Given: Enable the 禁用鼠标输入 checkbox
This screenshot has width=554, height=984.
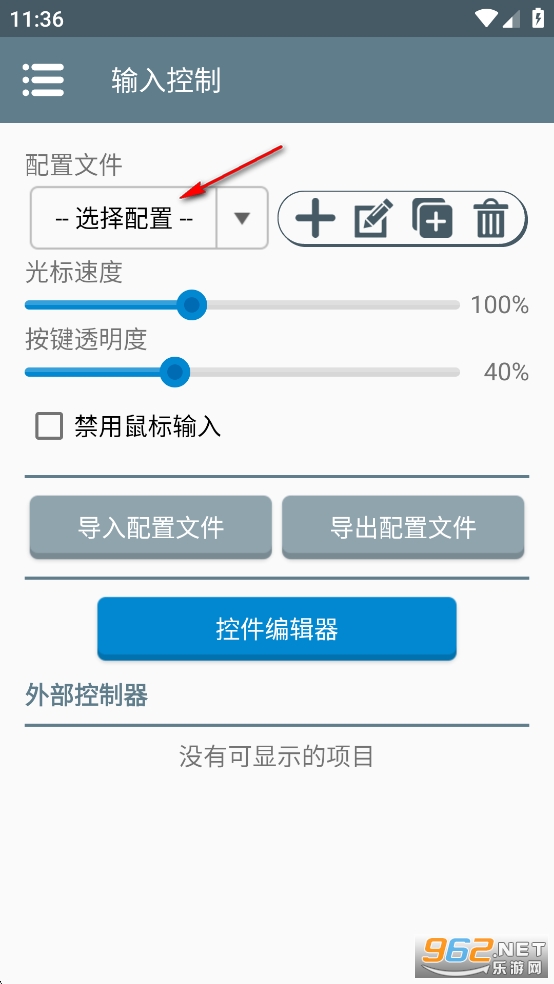Looking at the screenshot, I should coord(49,426).
